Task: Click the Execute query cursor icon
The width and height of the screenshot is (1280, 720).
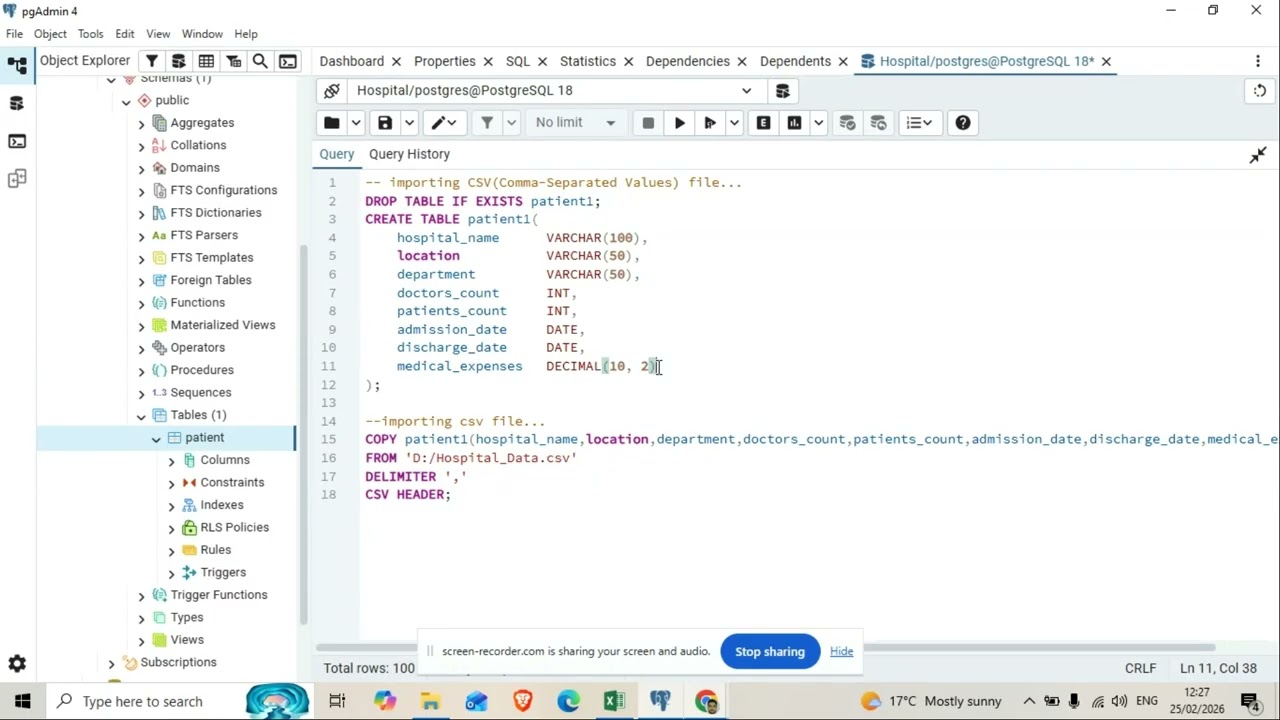Action: point(710,123)
